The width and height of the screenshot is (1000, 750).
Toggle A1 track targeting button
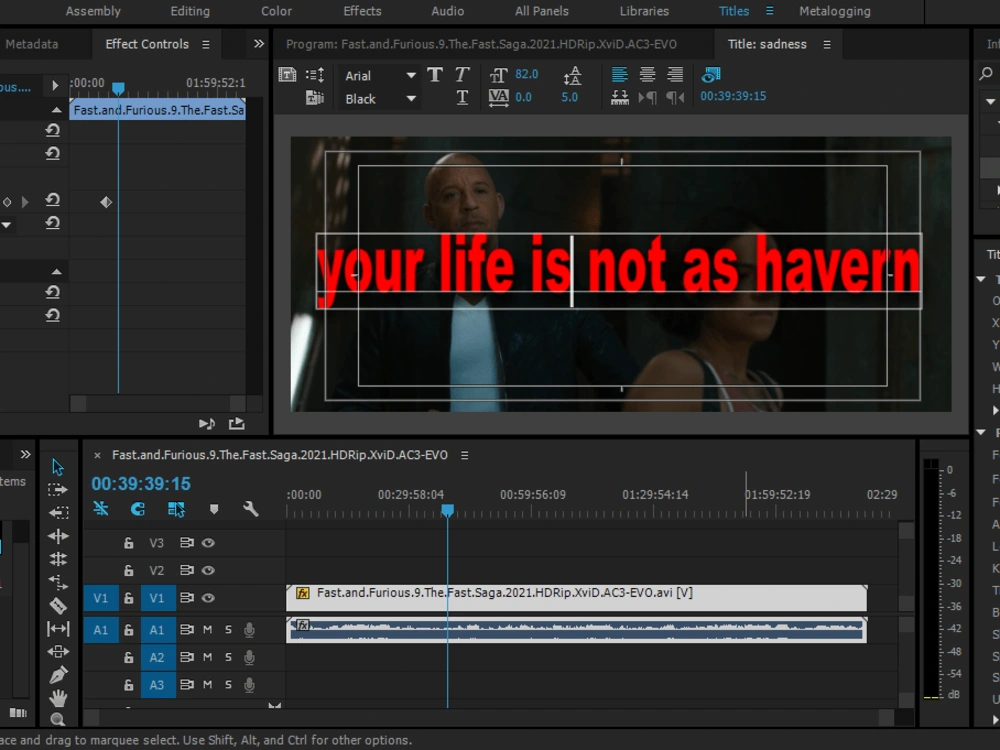(157, 630)
